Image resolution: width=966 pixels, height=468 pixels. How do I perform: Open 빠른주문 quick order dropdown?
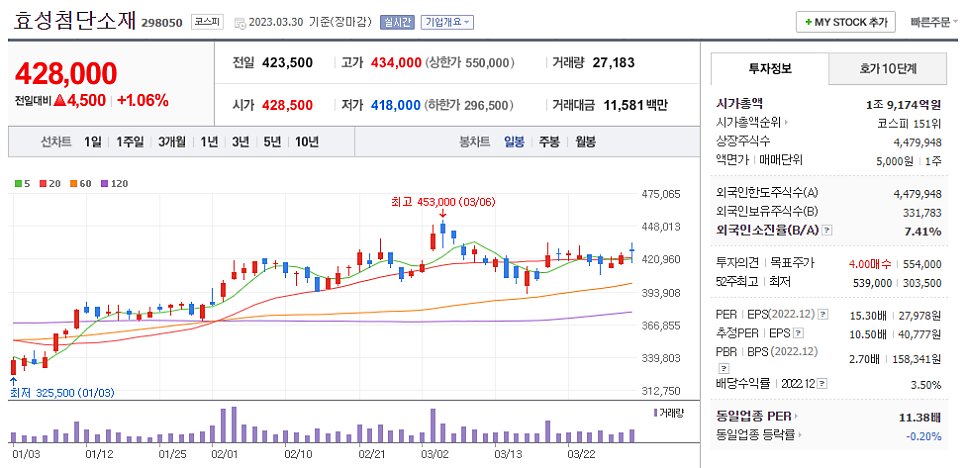933,22
